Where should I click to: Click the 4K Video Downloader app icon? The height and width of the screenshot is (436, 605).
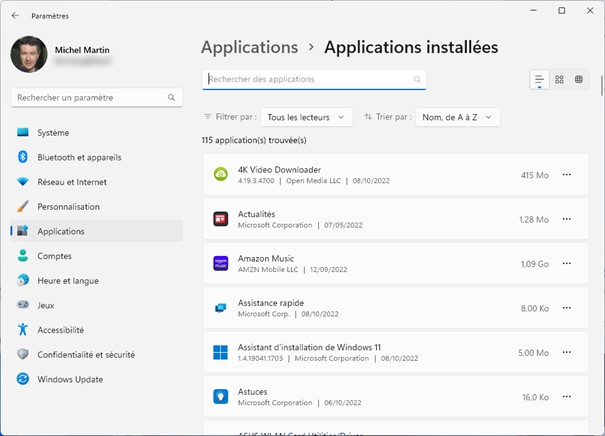(221, 175)
